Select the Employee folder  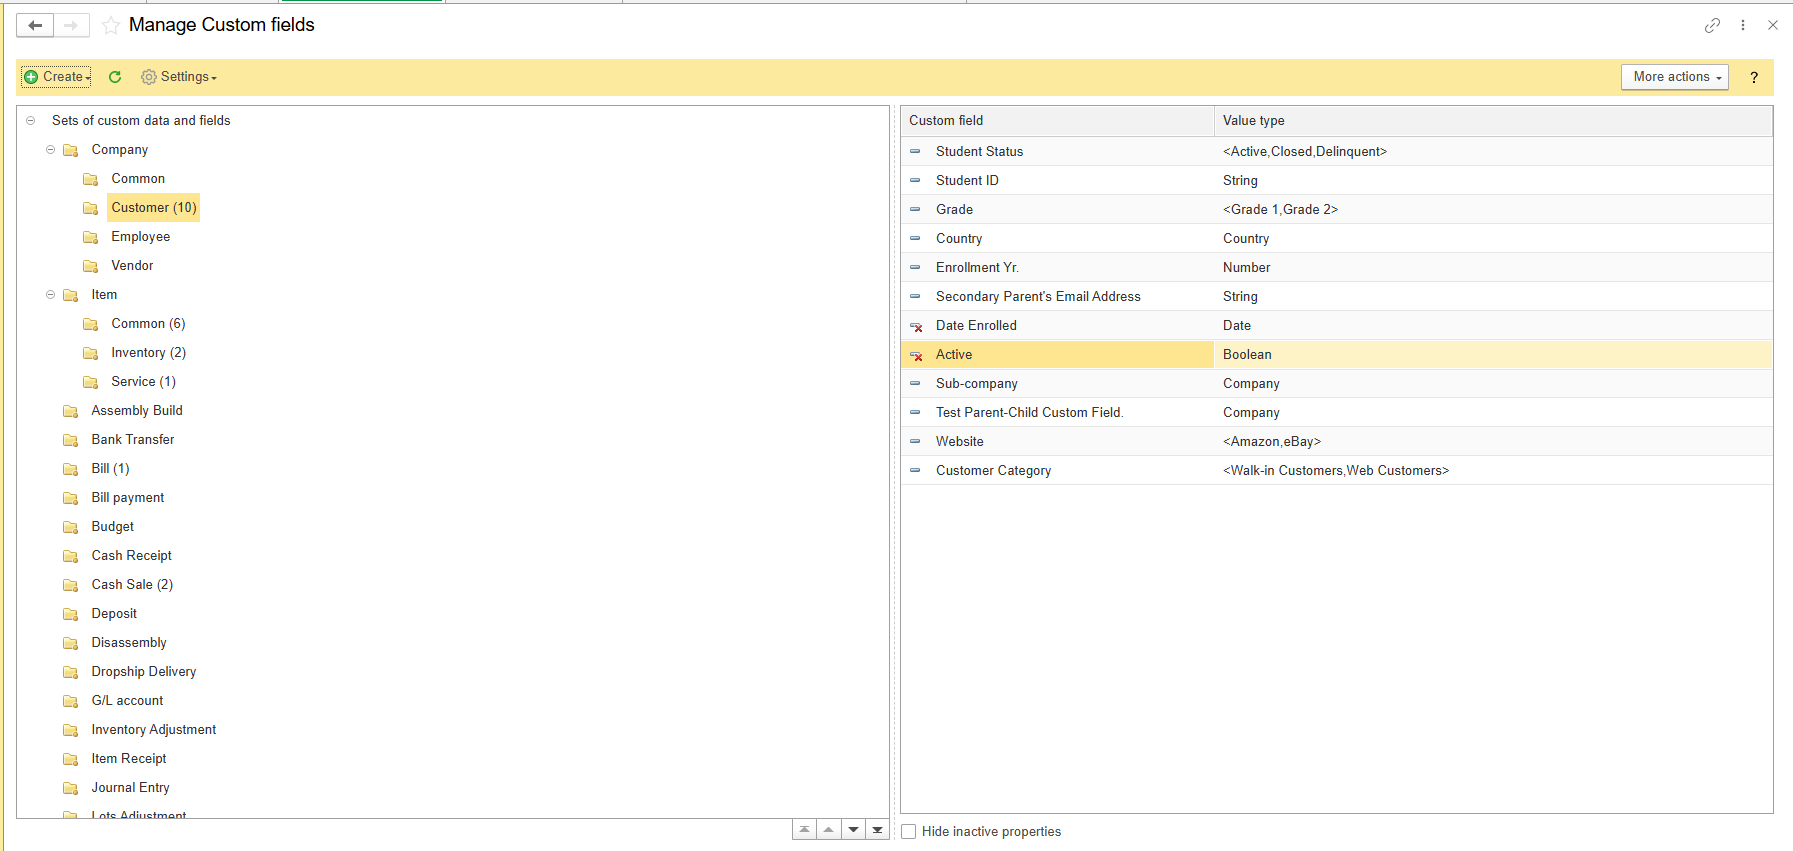[x=140, y=237]
